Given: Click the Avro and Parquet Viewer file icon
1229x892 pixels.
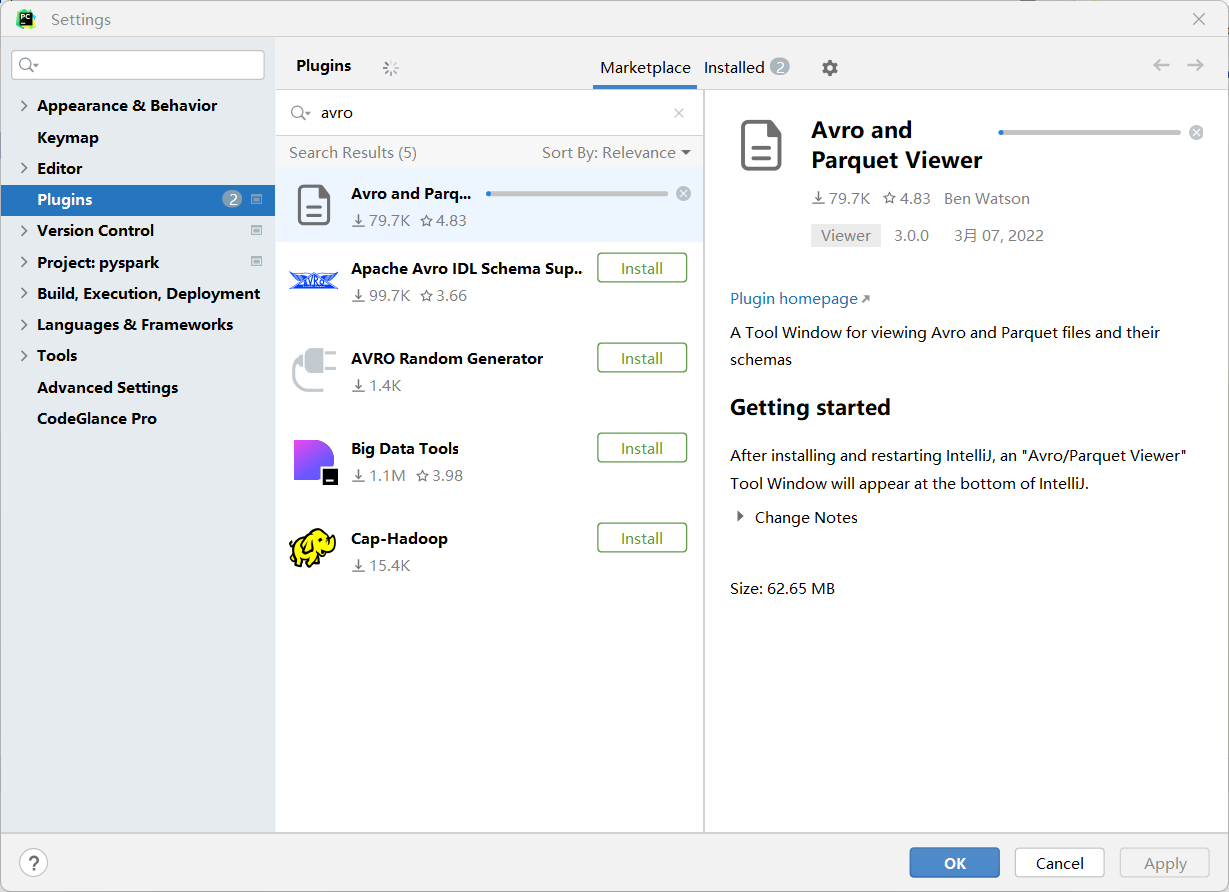Looking at the screenshot, I should [314, 205].
